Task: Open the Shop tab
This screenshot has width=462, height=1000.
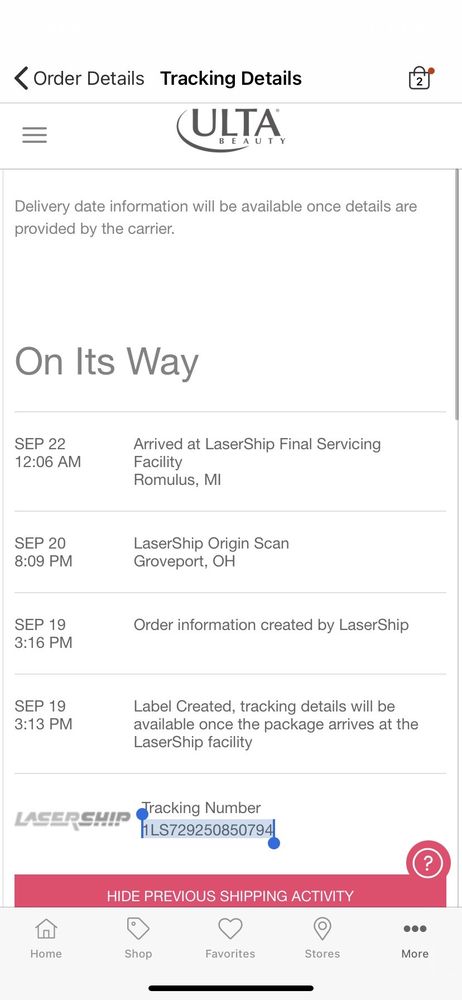Action: click(138, 938)
